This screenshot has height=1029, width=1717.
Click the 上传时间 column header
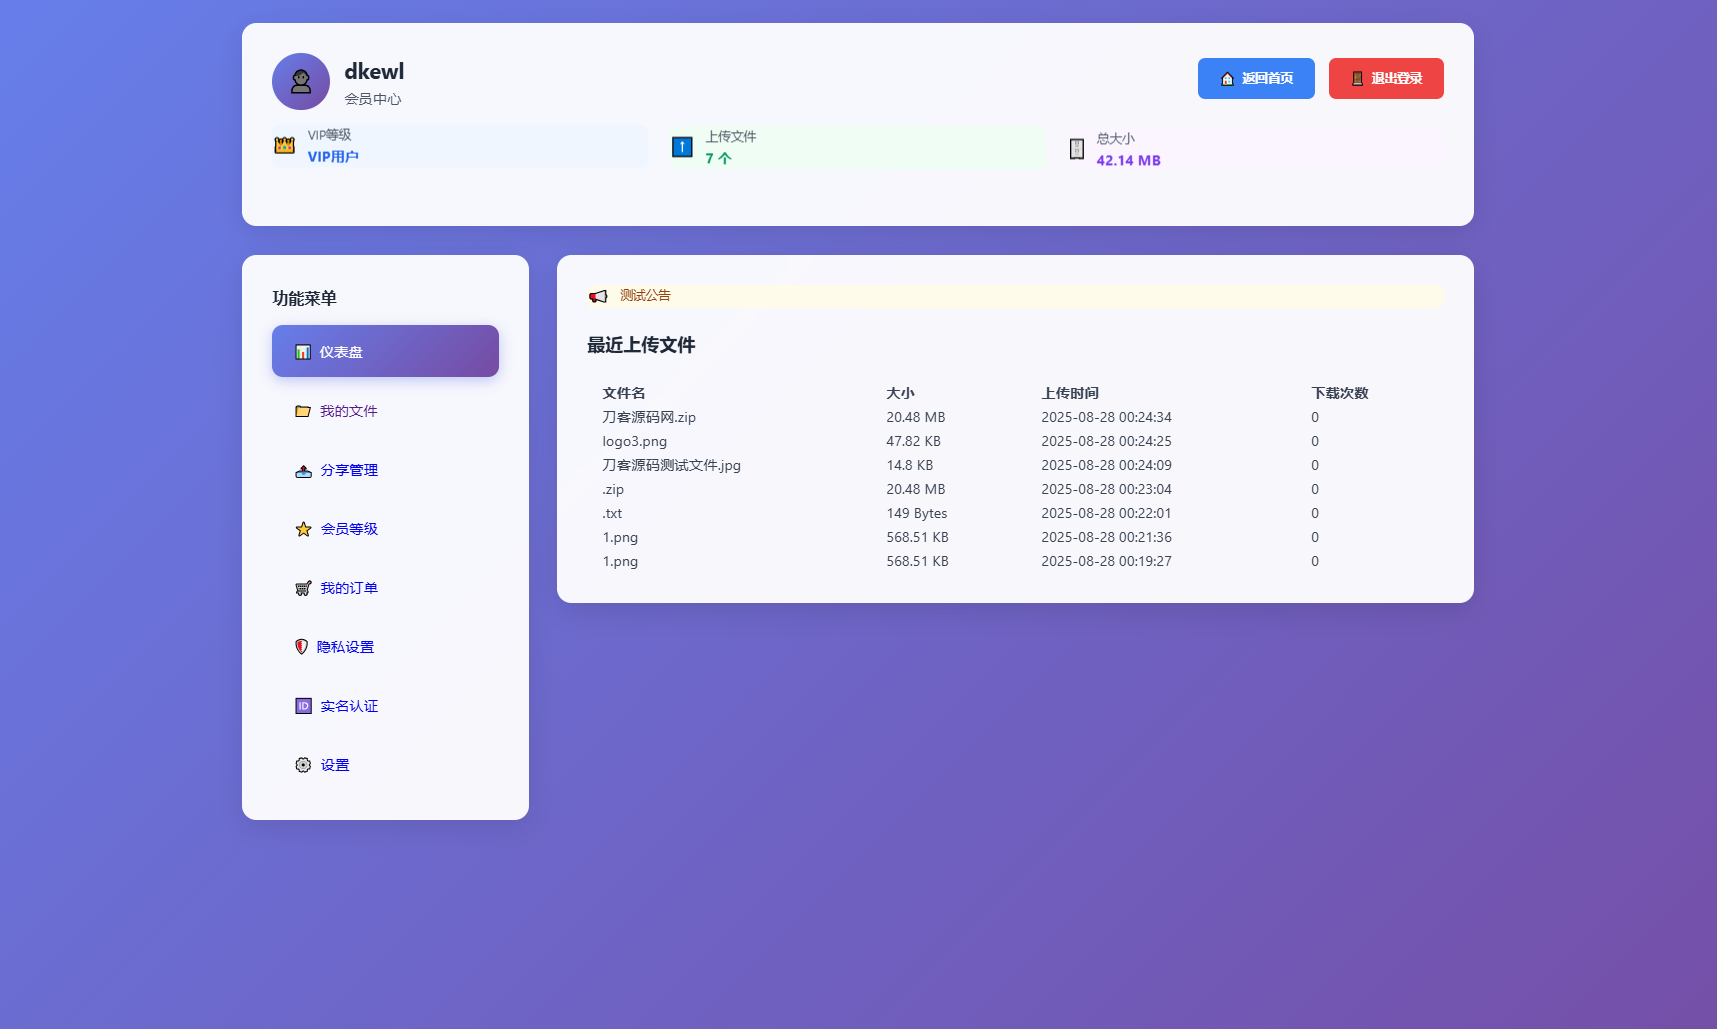point(1070,393)
